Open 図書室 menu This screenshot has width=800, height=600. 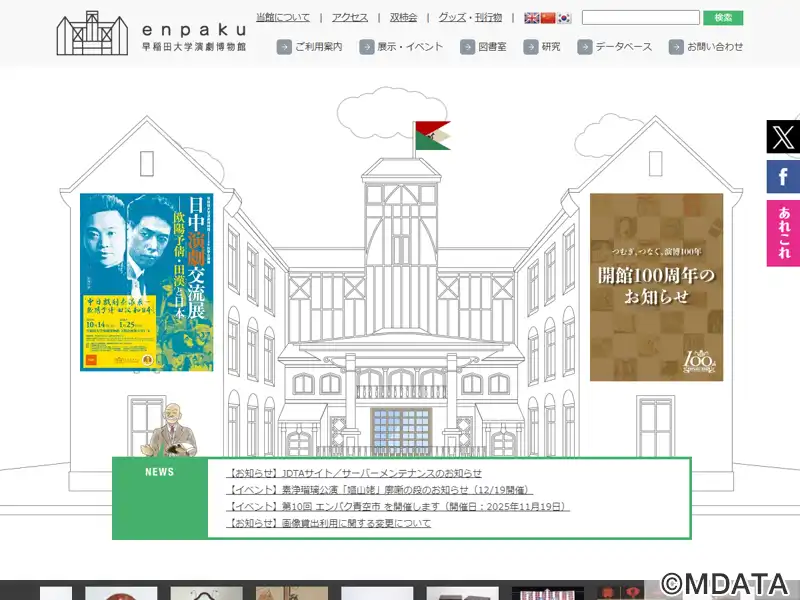[x=492, y=47]
